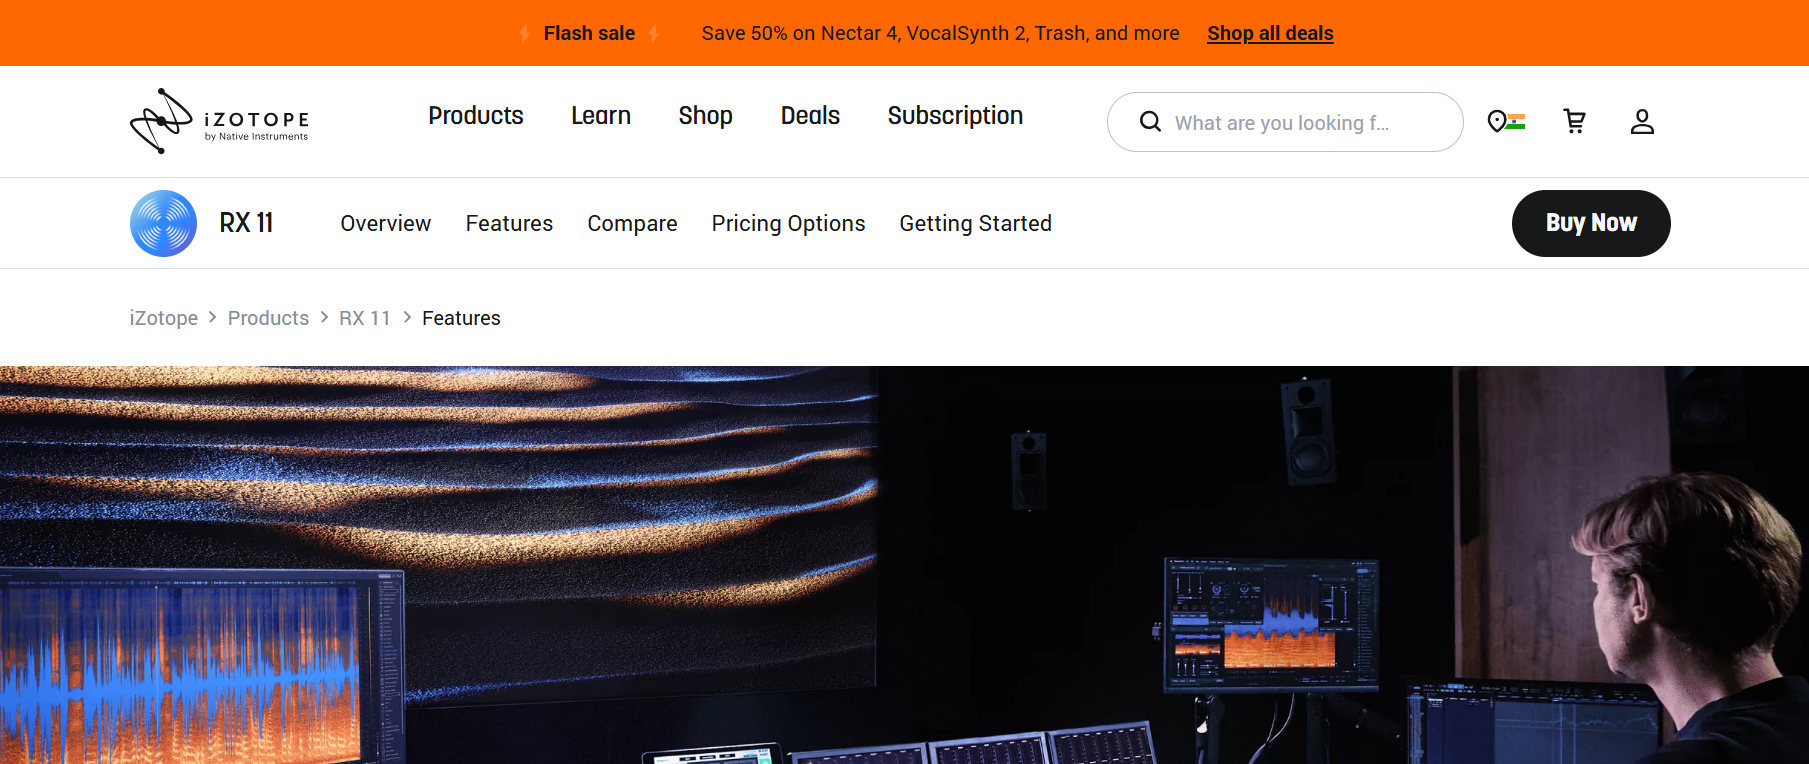The image size is (1809, 764).
Task: Click the Products breadcrumb link
Action: coord(268,318)
